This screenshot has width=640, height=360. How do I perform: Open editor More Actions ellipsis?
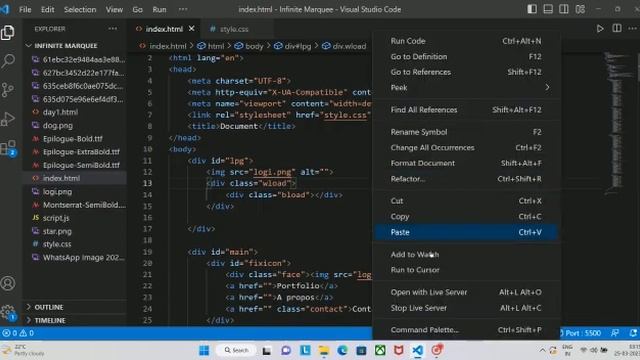pos(633,29)
